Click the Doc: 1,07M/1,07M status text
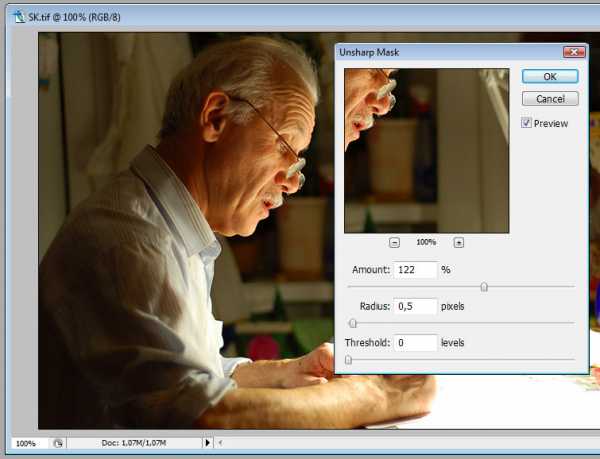 134,443
